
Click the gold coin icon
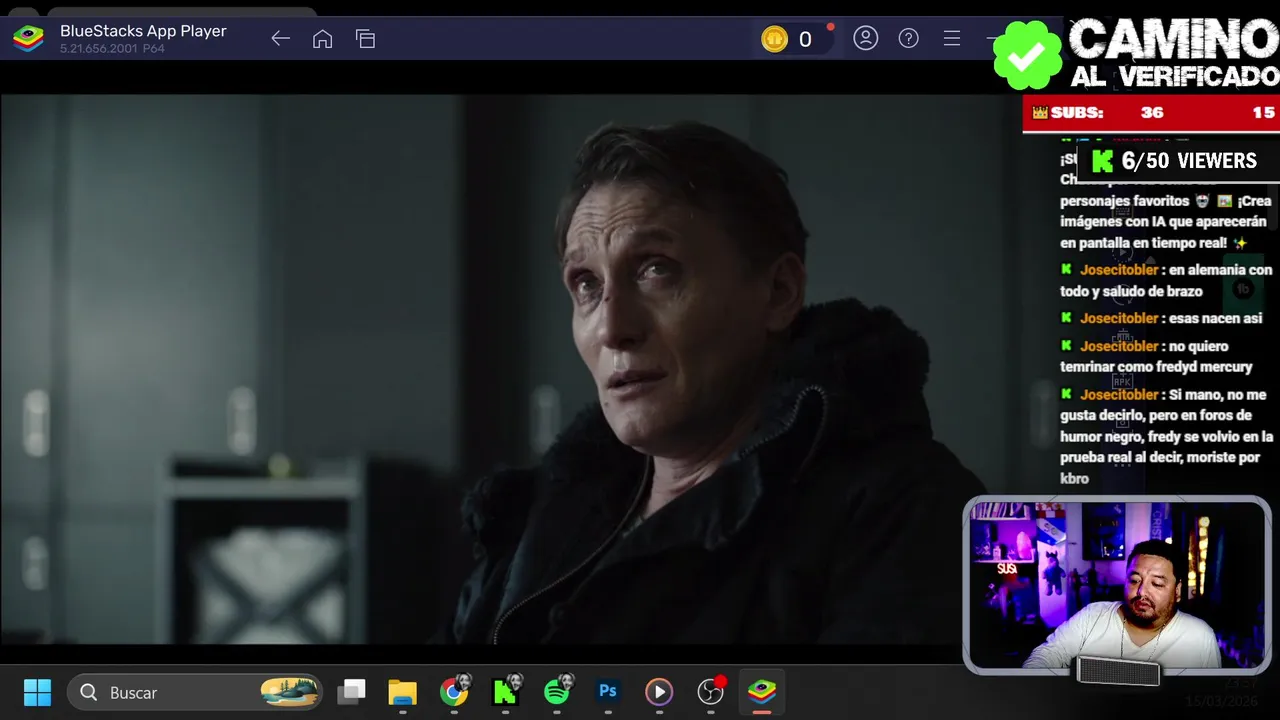774,39
